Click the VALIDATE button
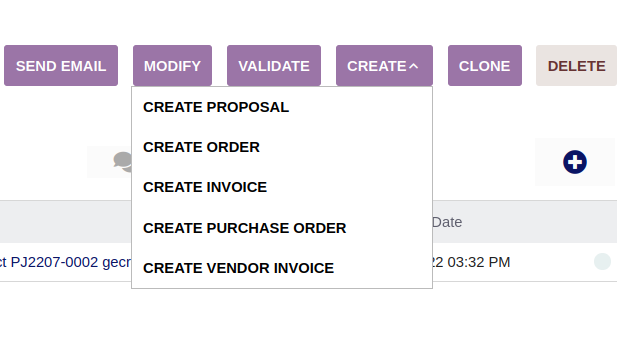Image resolution: width=640 pixels, height=360 pixels. click(x=274, y=66)
